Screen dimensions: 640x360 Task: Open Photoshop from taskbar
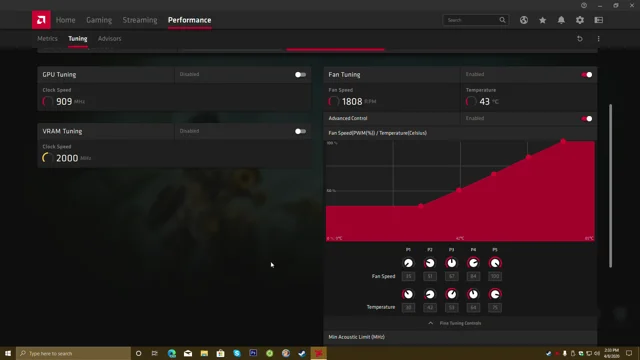tap(253, 353)
